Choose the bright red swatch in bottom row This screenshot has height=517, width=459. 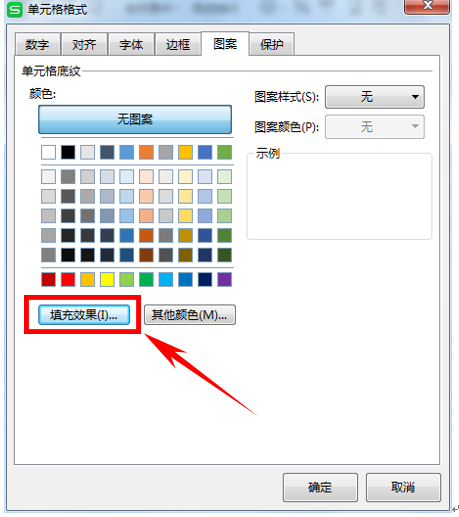click(x=68, y=279)
